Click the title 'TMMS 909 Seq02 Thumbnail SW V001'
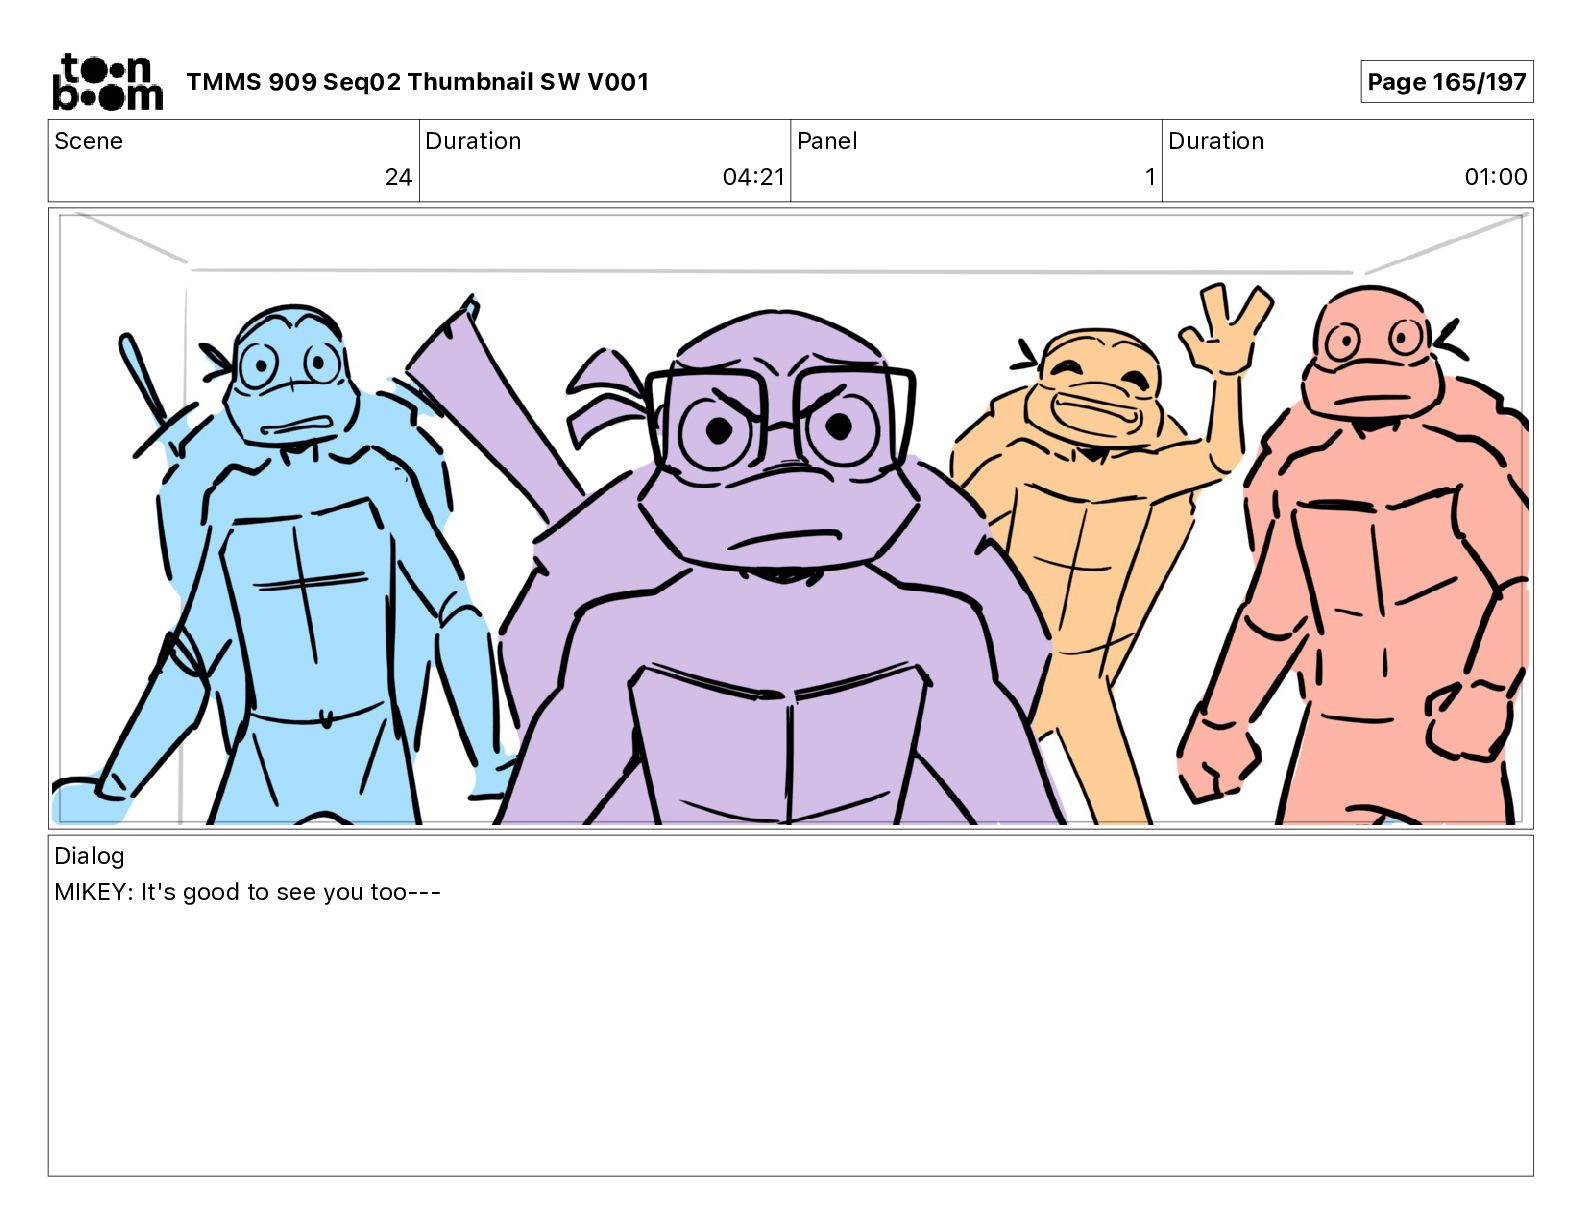This screenshot has height=1224, width=1584. coord(417,82)
